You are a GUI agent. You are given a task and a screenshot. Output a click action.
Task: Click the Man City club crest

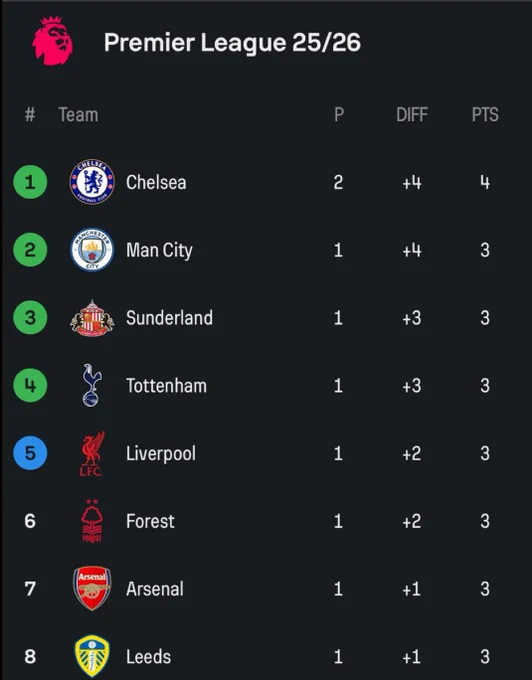92,250
